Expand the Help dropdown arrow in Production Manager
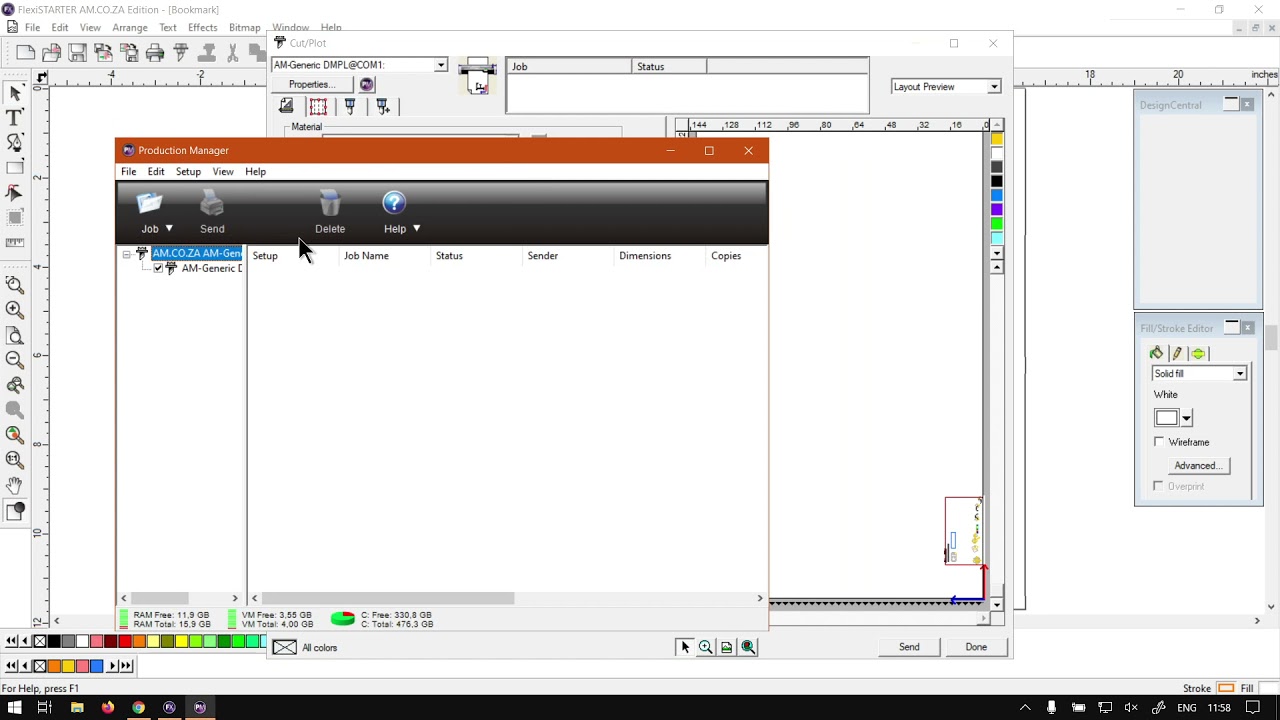Screen dimensions: 1280x720 tap(416, 229)
